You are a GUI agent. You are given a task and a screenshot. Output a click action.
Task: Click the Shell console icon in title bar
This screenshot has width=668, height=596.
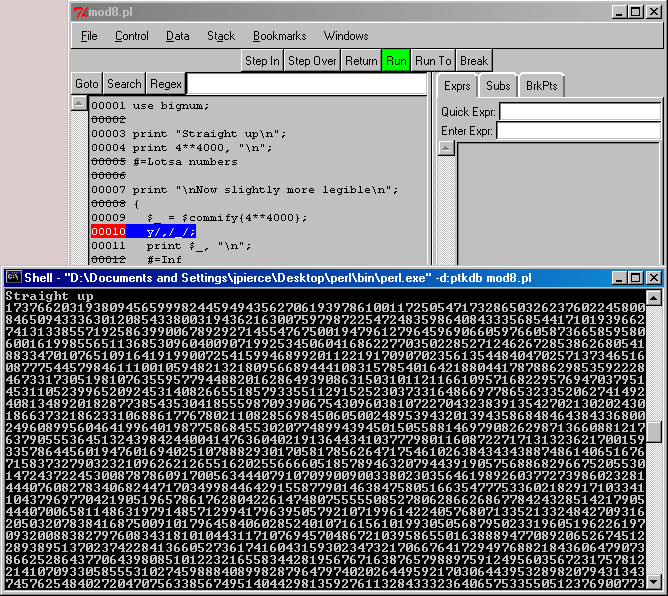pyautogui.click(x=13, y=278)
